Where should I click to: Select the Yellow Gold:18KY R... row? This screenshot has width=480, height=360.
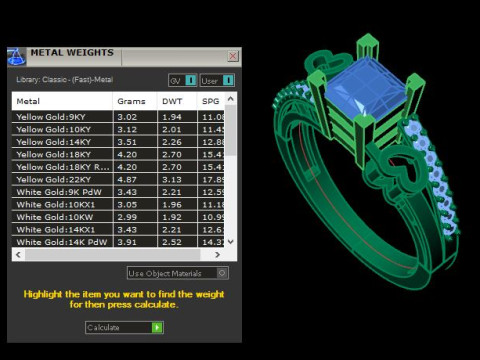click(x=118, y=167)
